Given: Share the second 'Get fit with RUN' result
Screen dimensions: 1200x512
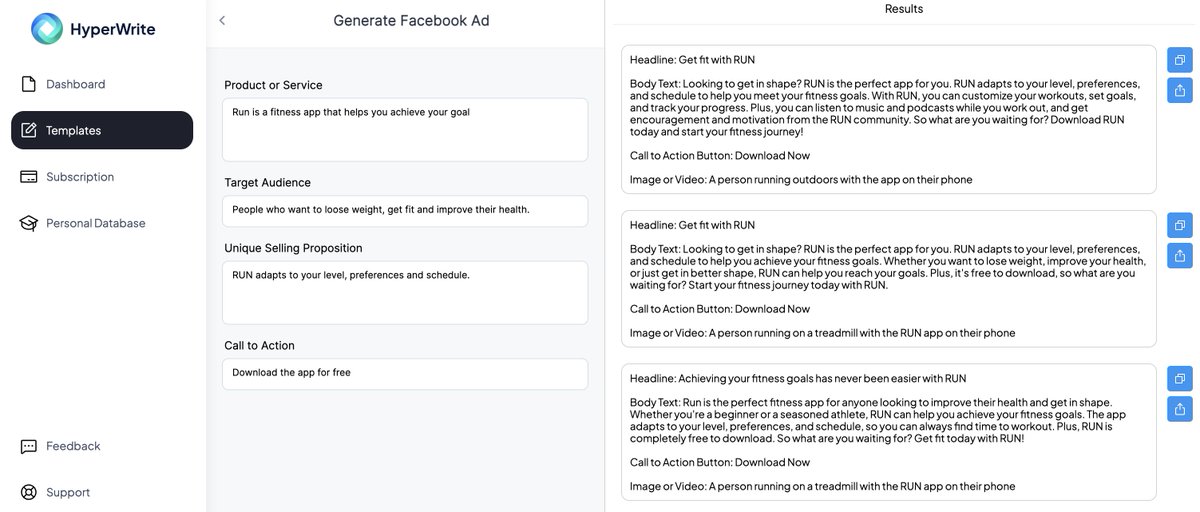Looking at the screenshot, I should (1180, 255).
